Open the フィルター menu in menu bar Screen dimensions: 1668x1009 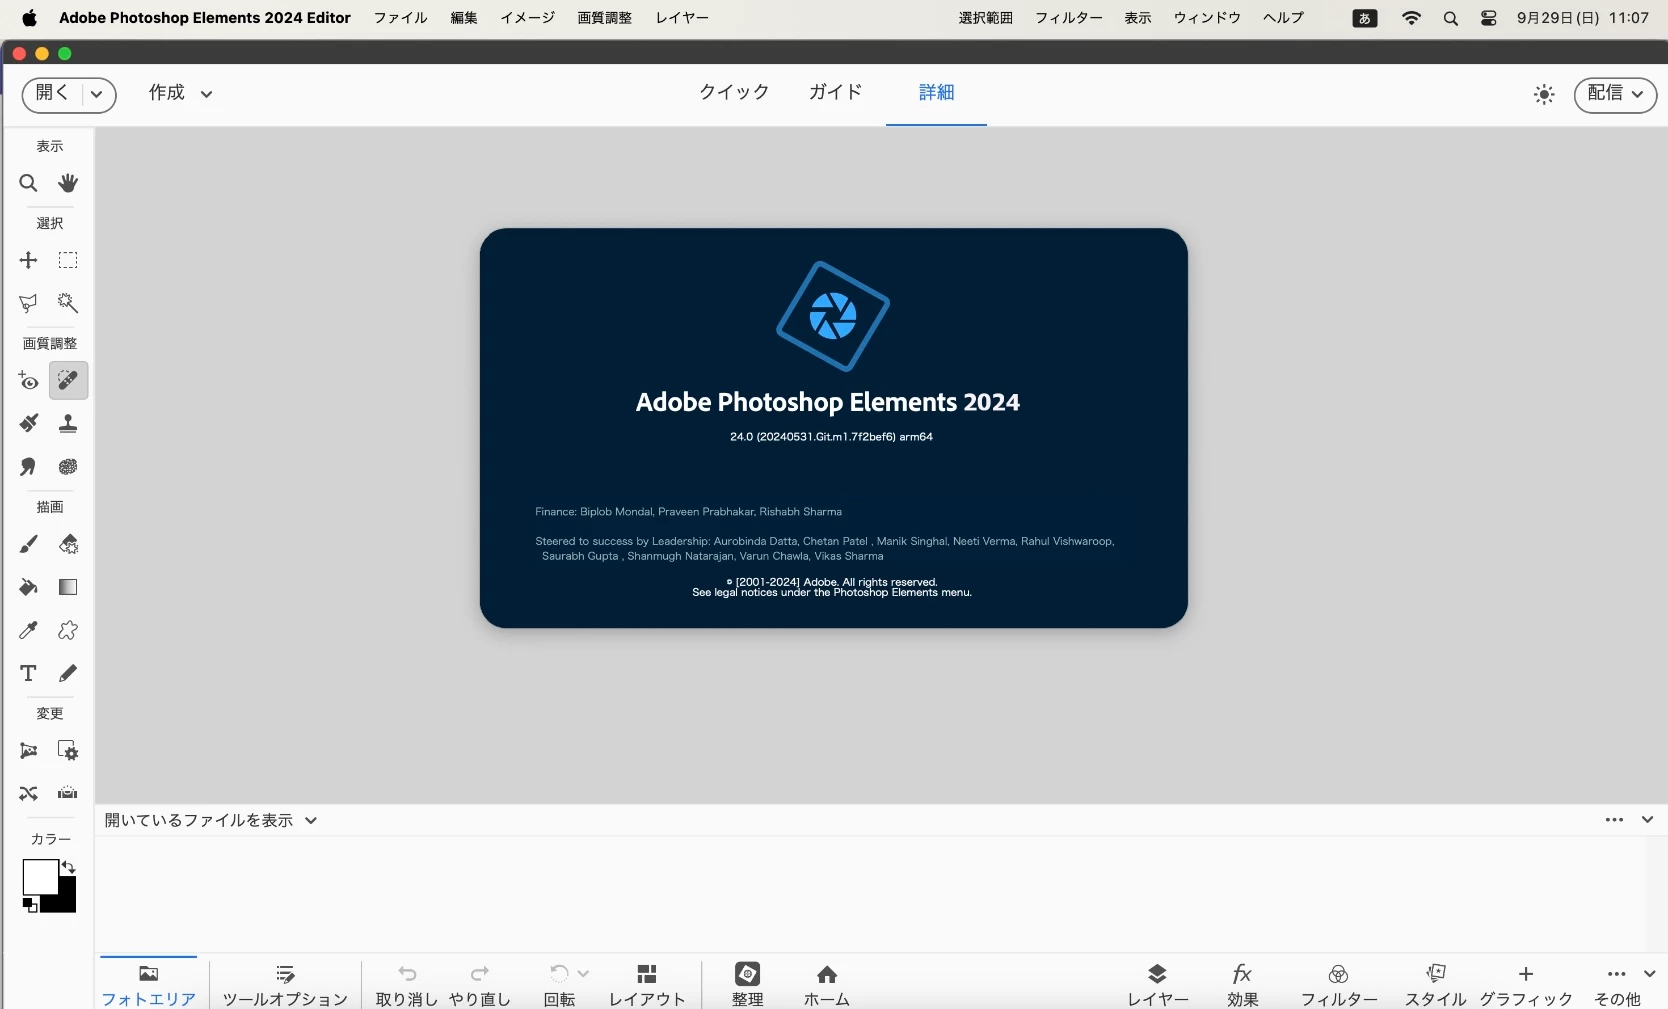[x=1068, y=18]
